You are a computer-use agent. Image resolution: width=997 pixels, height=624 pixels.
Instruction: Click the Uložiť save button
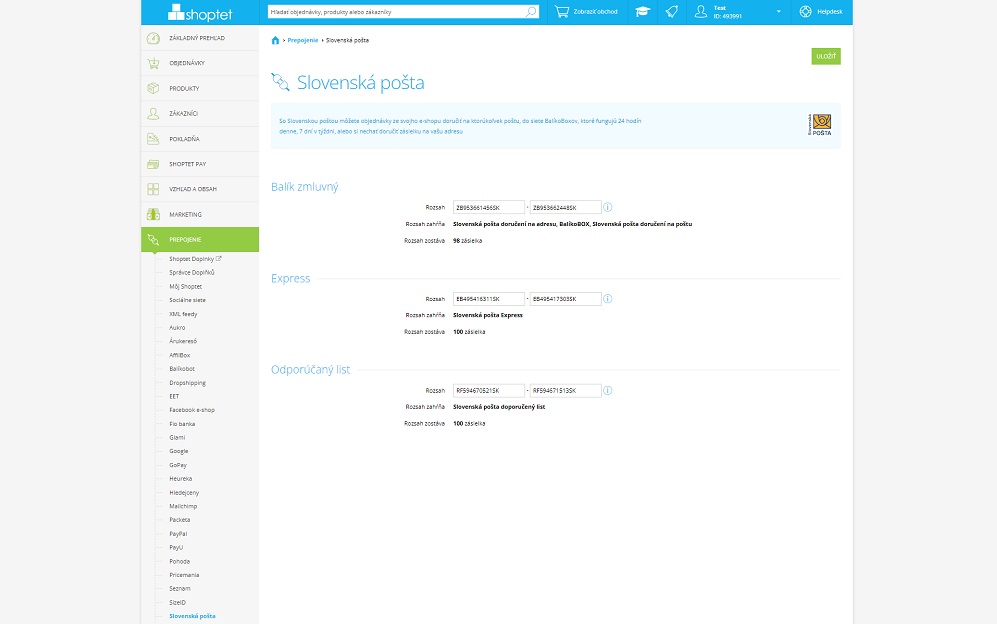[826, 57]
